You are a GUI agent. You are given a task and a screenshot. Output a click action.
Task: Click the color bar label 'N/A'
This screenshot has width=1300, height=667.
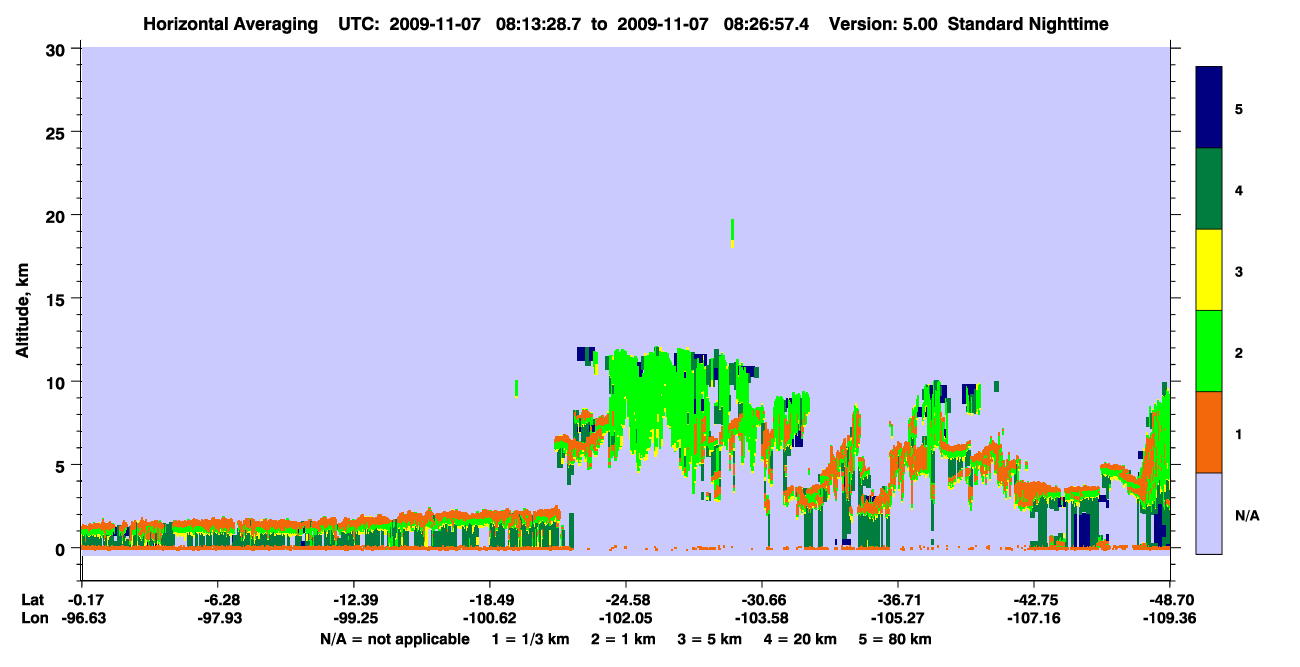pos(1246,515)
